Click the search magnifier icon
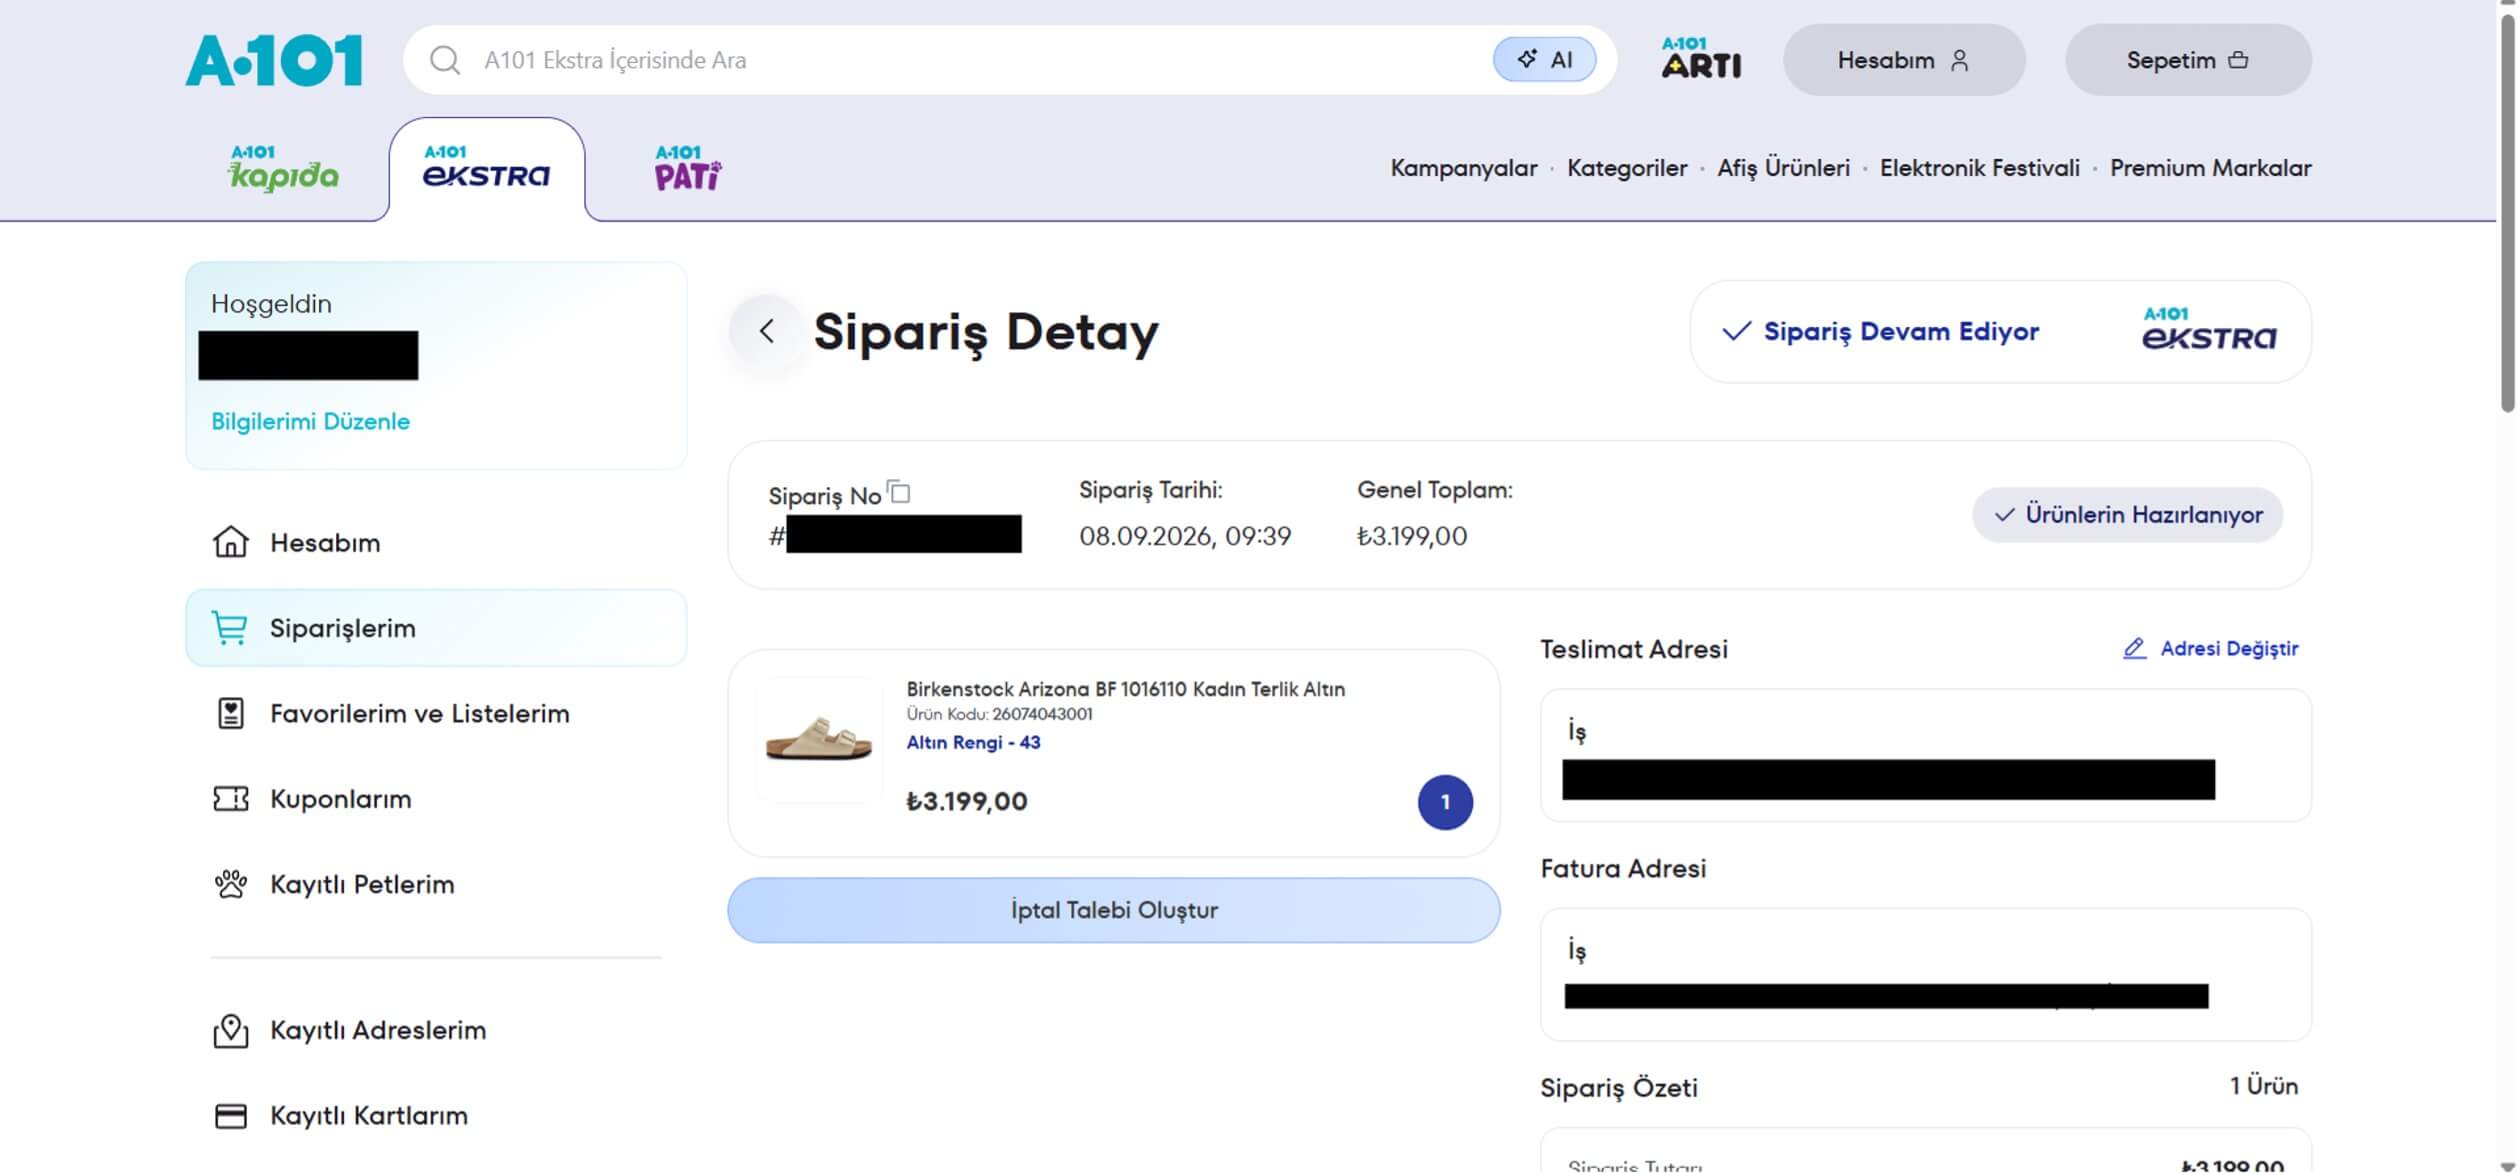The height and width of the screenshot is (1173, 2520). coord(444,60)
